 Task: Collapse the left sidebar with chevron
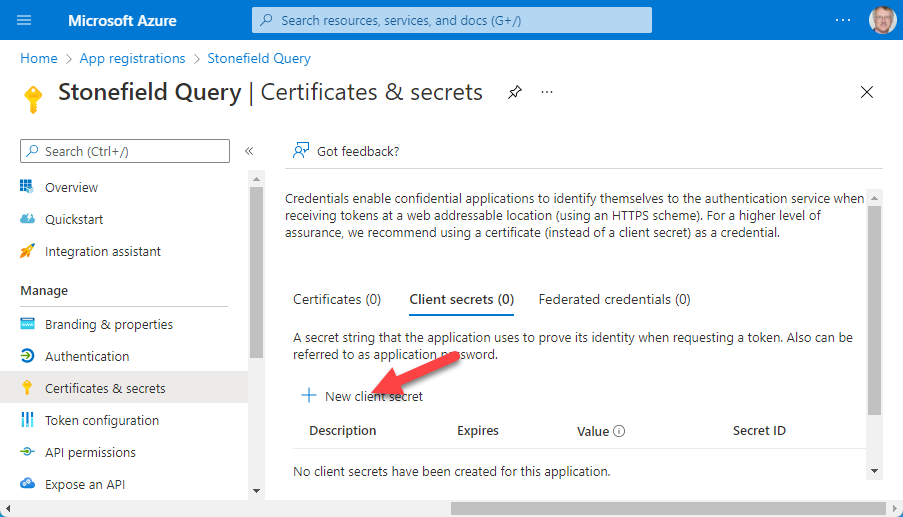(249, 151)
